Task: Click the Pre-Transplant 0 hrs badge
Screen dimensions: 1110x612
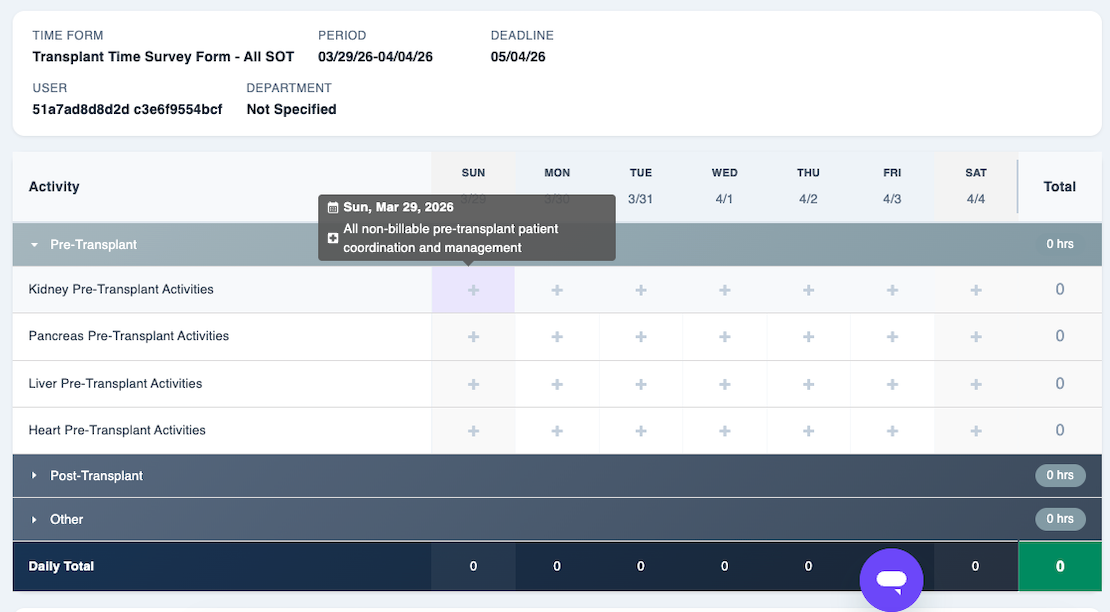Action: coord(1060,244)
